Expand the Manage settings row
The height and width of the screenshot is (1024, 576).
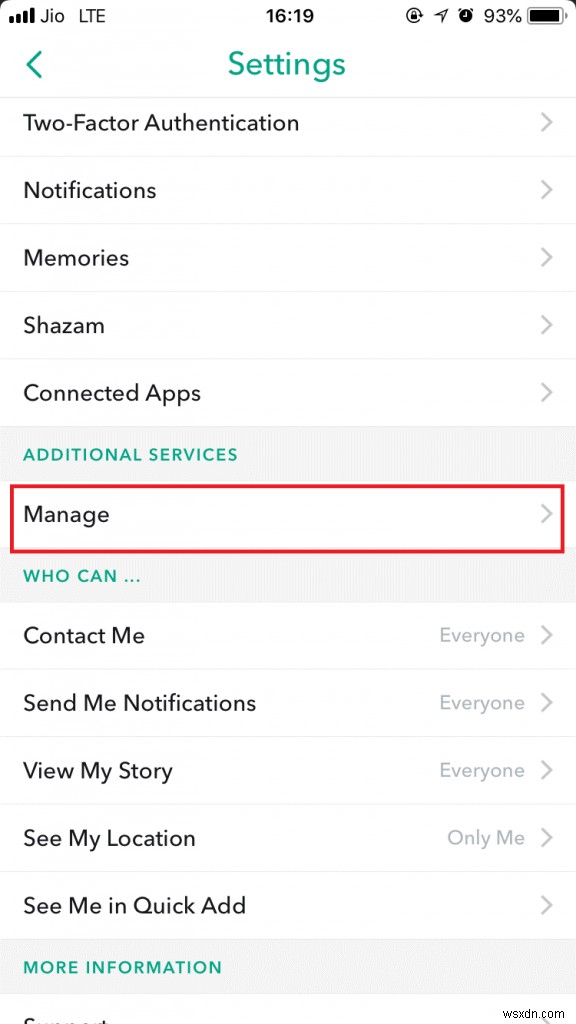pyautogui.click(x=287, y=515)
